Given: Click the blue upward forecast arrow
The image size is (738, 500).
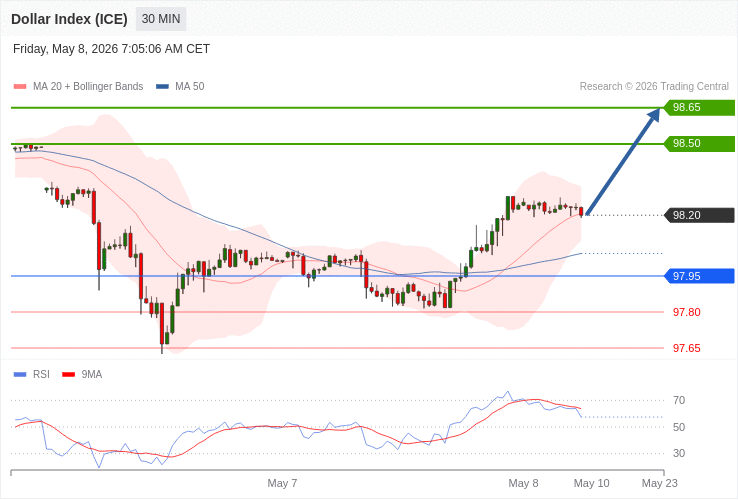Looking at the screenshot, I should click(623, 162).
